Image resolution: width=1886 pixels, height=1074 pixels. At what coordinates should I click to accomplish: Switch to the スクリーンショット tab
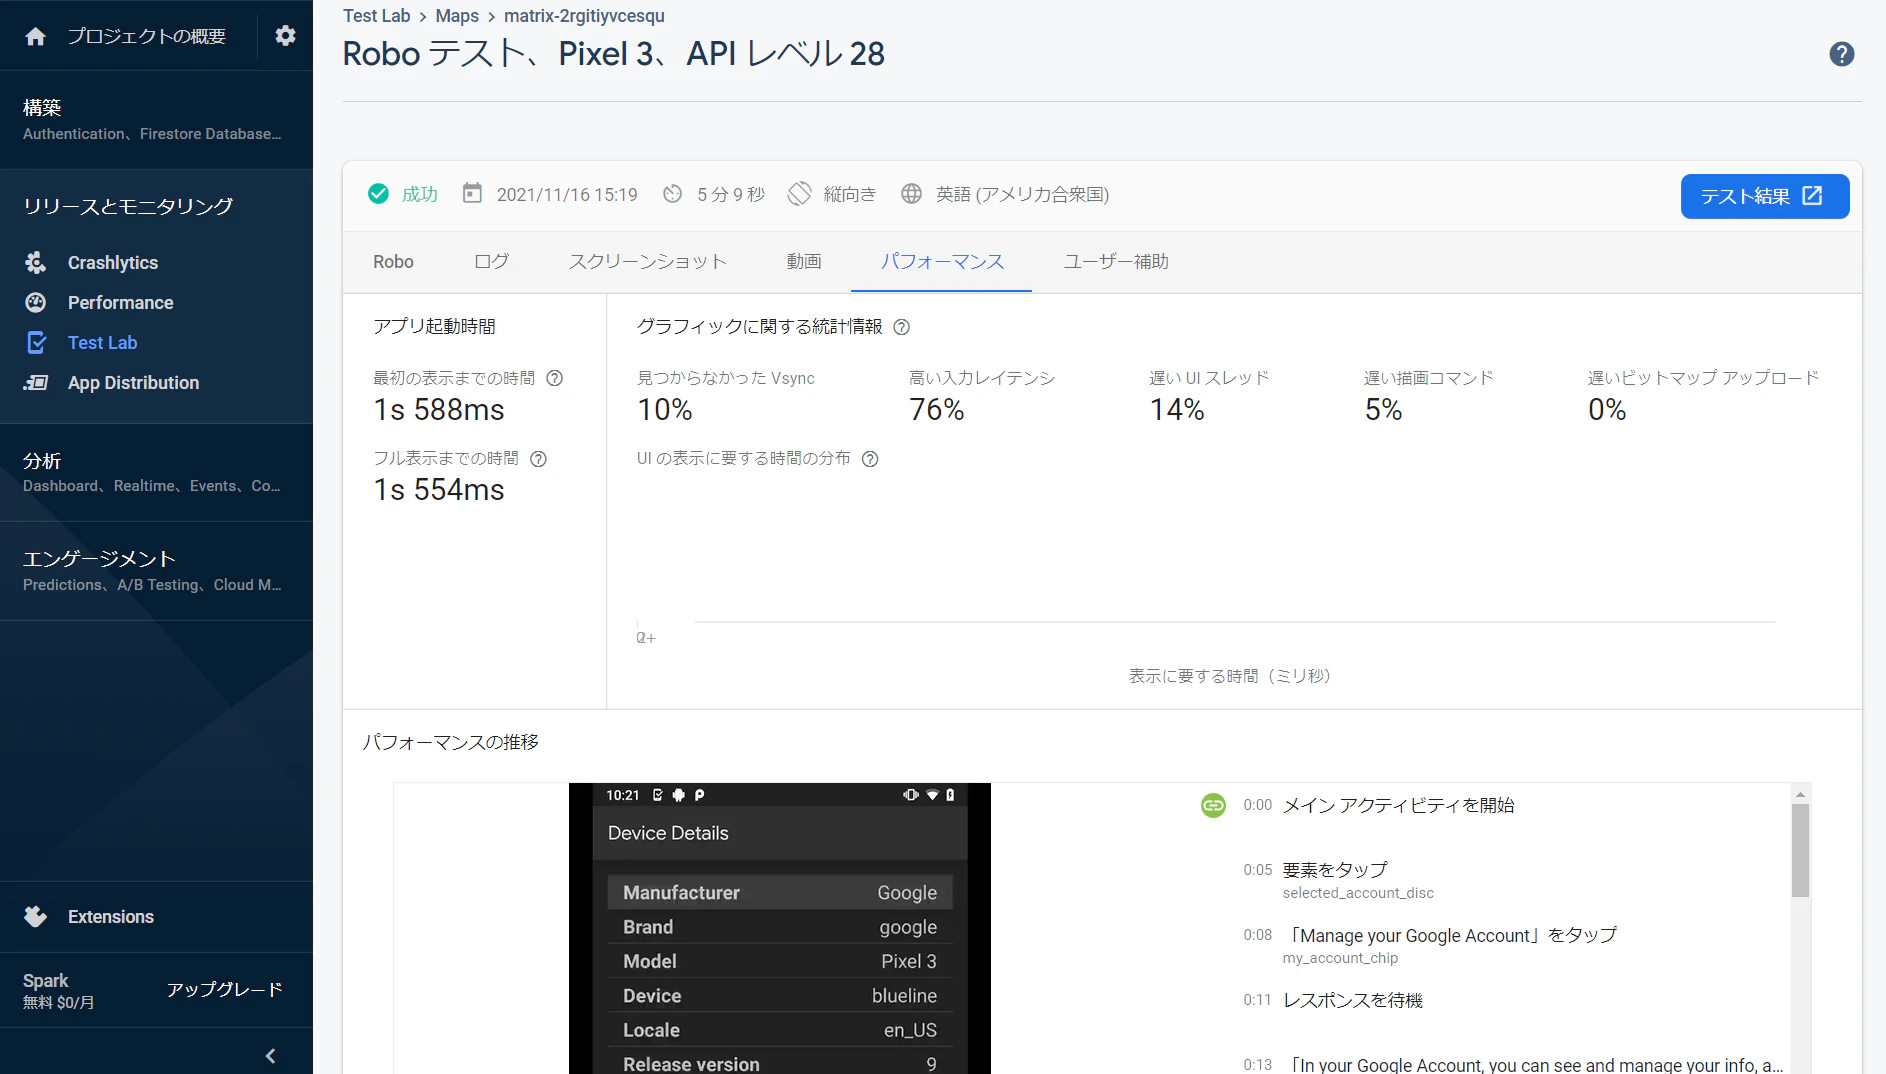point(647,262)
